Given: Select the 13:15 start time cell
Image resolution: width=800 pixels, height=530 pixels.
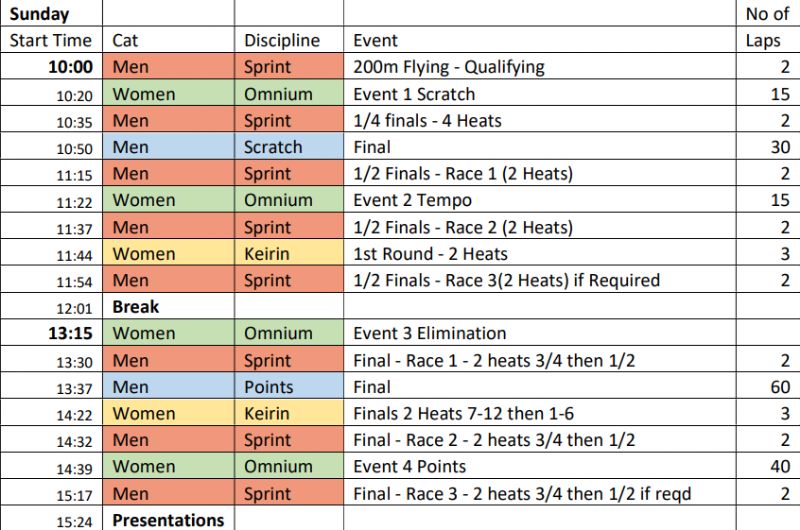Looking at the screenshot, I should [x=52, y=333].
